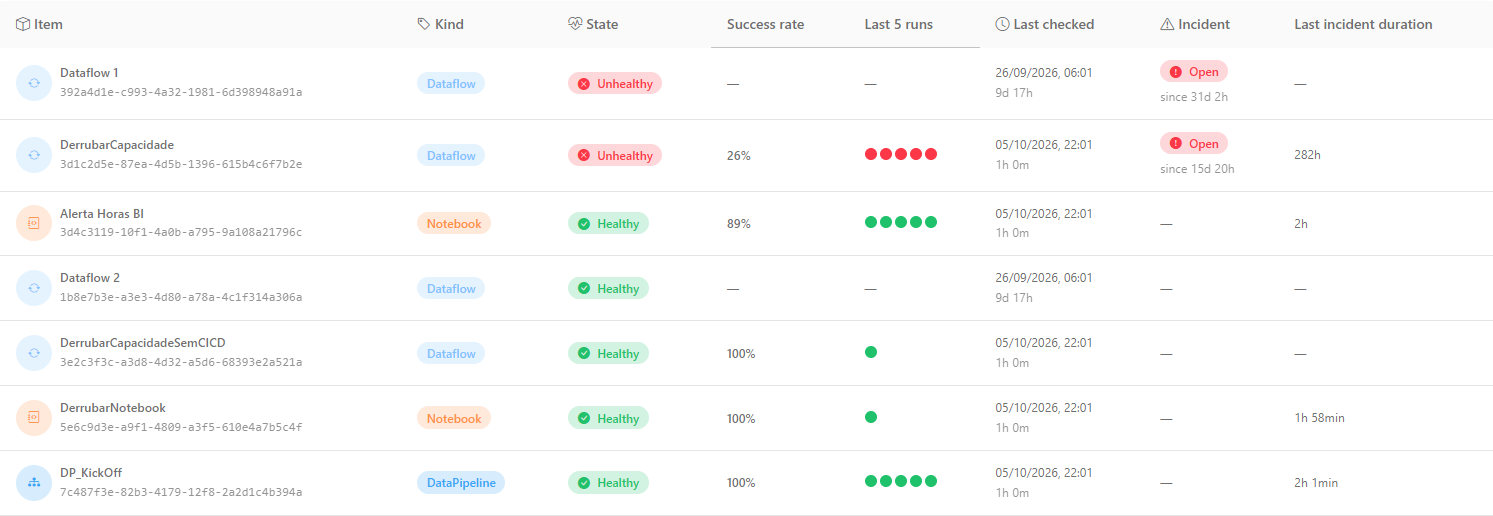The height and width of the screenshot is (516, 1493).
Task: Click the ID 392a4d1e-c993-4a32-1981-6d398948a91a
Action: click(181, 92)
